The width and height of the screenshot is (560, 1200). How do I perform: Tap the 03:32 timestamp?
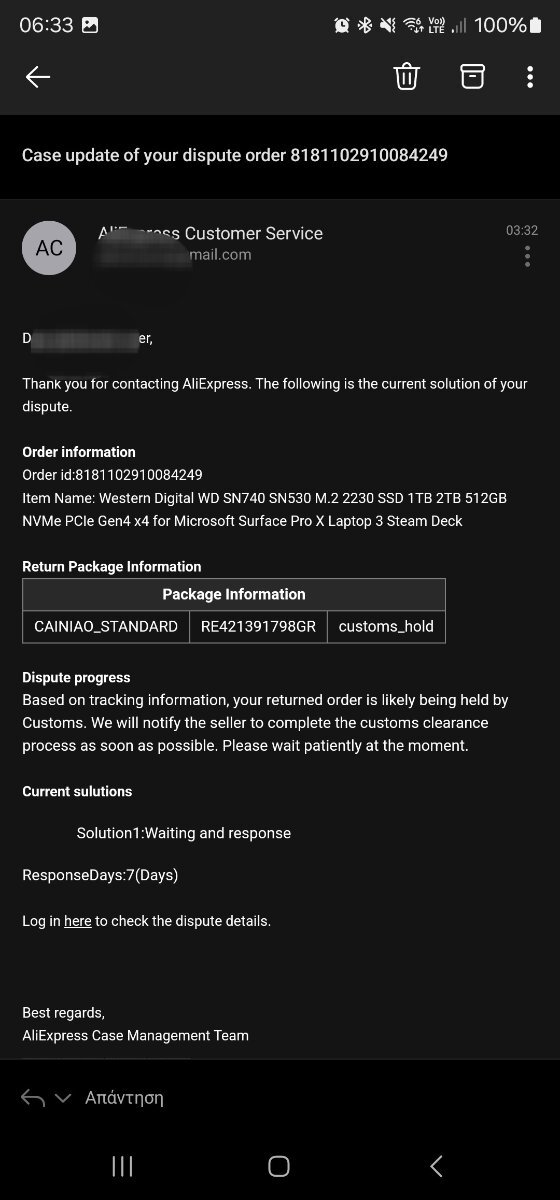(x=522, y=230)
